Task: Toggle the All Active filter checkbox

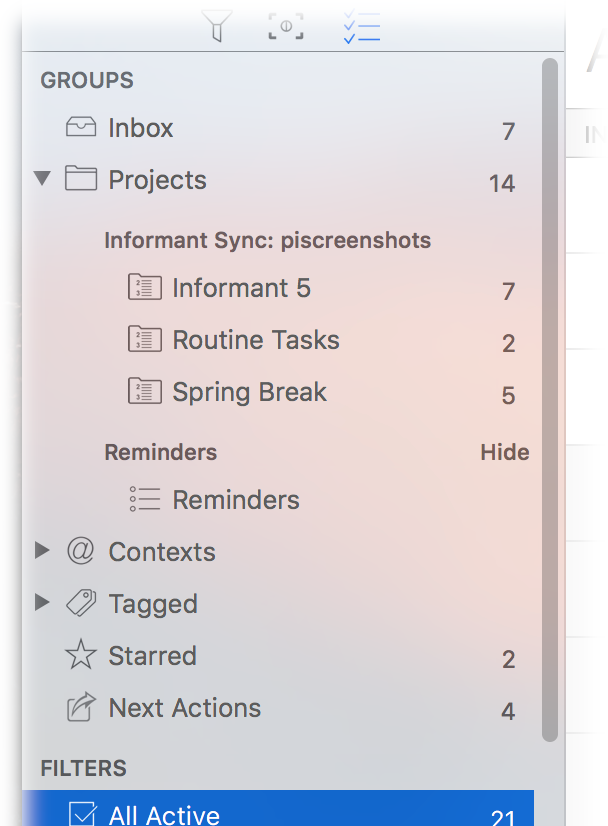Action: [x=83, y=814]
